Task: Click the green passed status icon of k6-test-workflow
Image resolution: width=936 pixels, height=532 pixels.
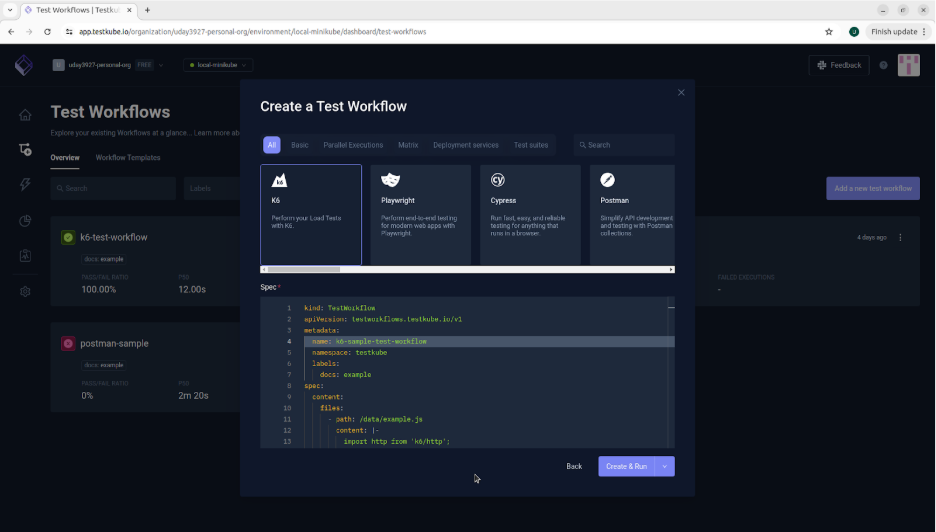Action: point(68,237)
